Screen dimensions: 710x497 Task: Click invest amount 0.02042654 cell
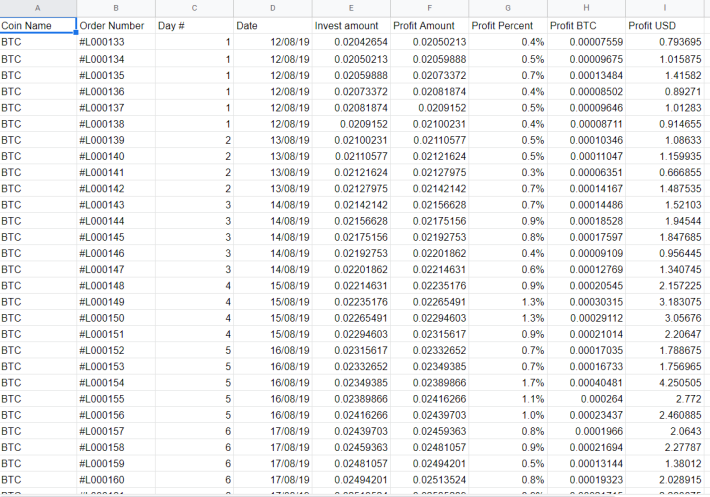(x=351, y=42)
